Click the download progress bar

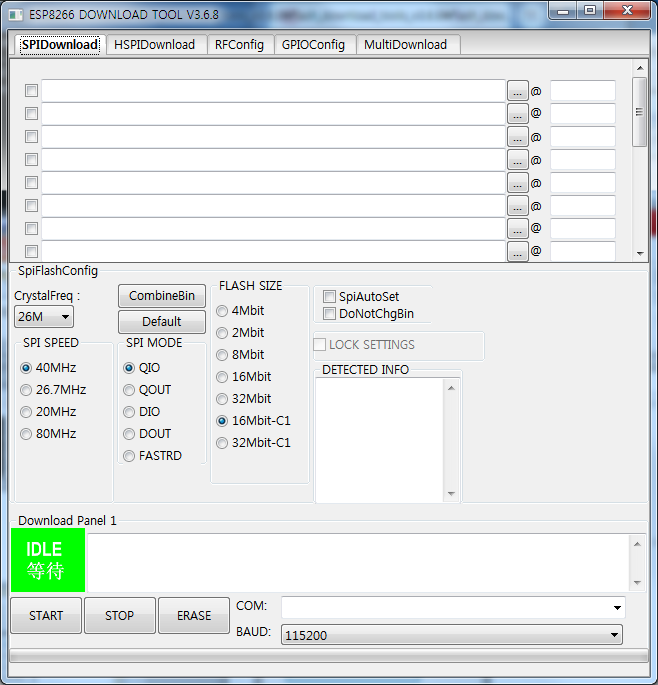pos(329,655)
